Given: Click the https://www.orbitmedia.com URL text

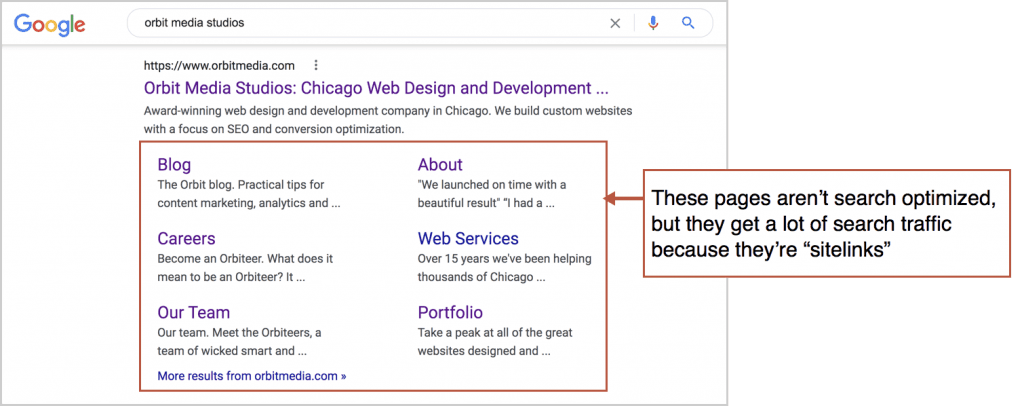Looking at the screenshot, I should pos(219,65).
